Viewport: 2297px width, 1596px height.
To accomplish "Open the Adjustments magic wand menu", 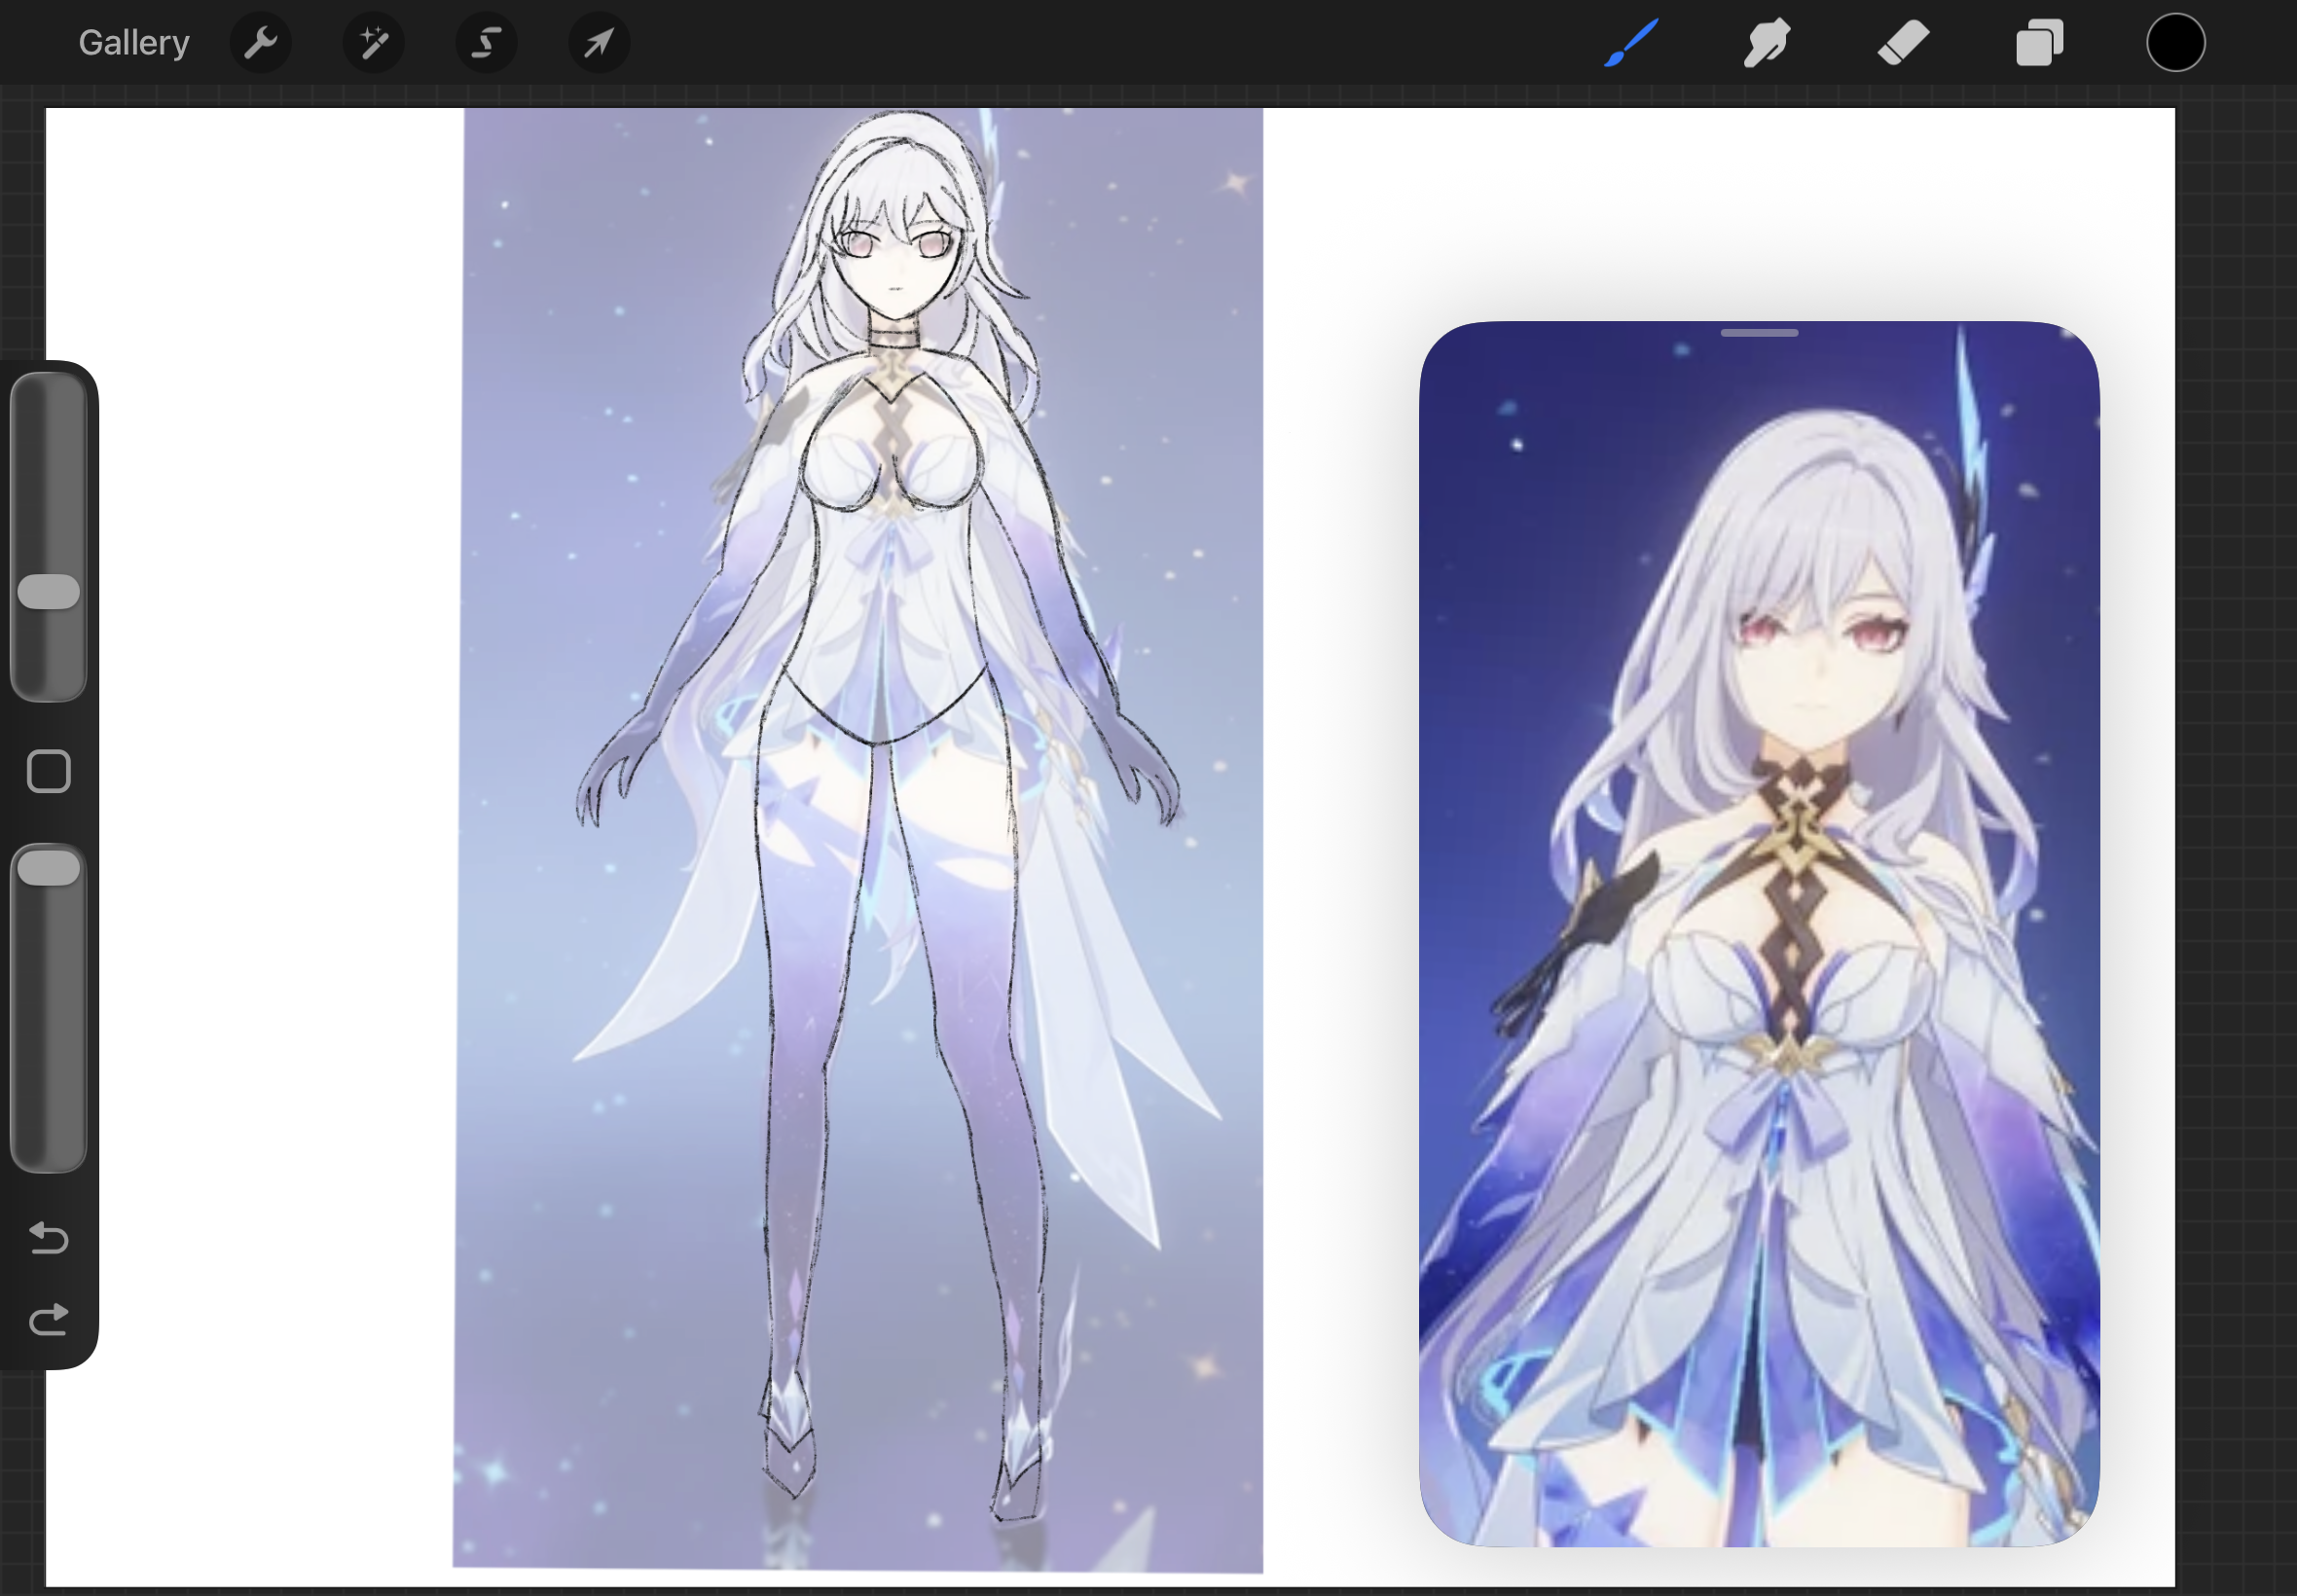I will tap(374, 43).
